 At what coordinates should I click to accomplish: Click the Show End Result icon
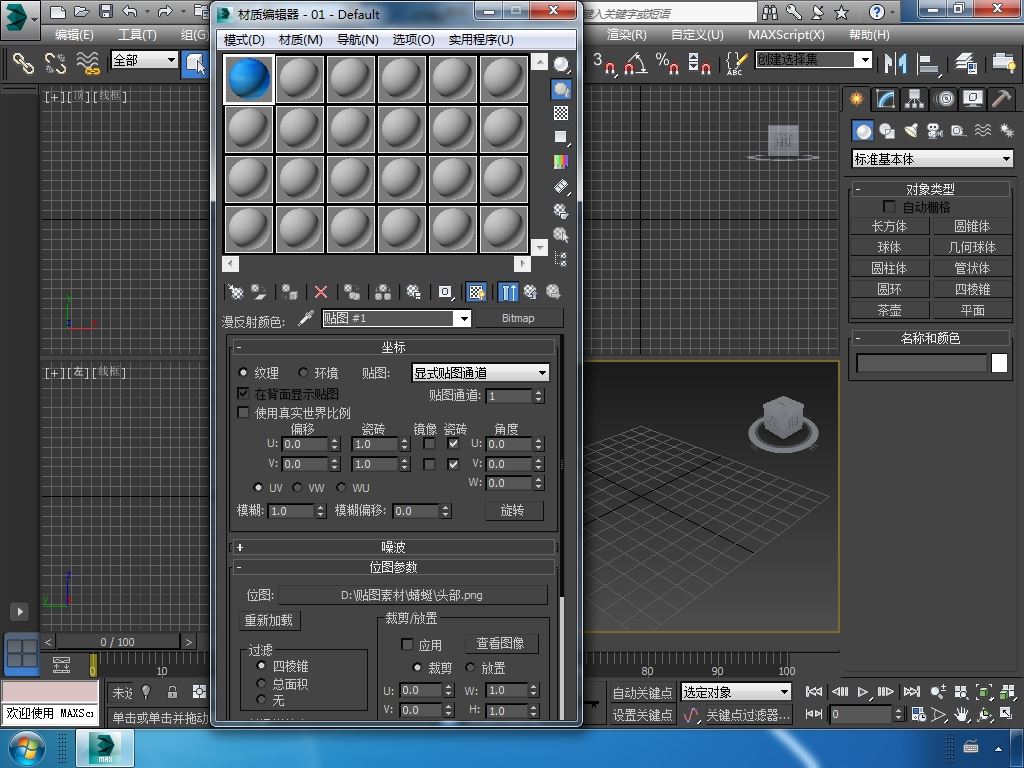tap(507, 292)
